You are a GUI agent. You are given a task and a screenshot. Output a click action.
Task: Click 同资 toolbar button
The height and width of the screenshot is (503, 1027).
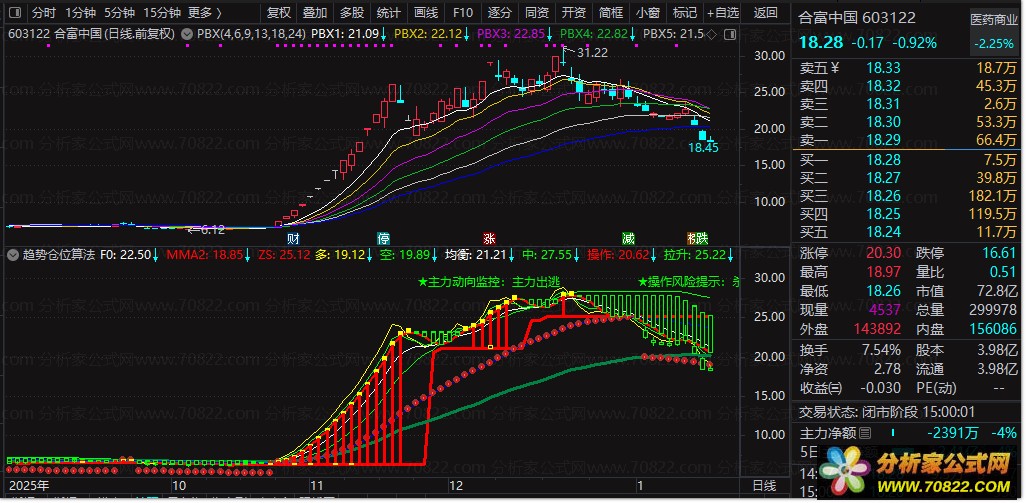point(537,12)
